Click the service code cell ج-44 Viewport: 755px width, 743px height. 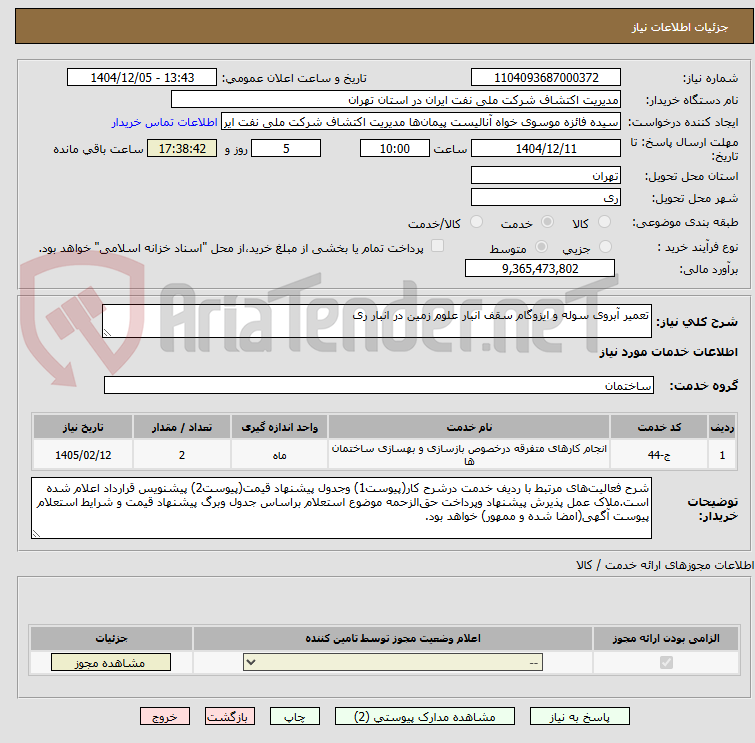659,455
